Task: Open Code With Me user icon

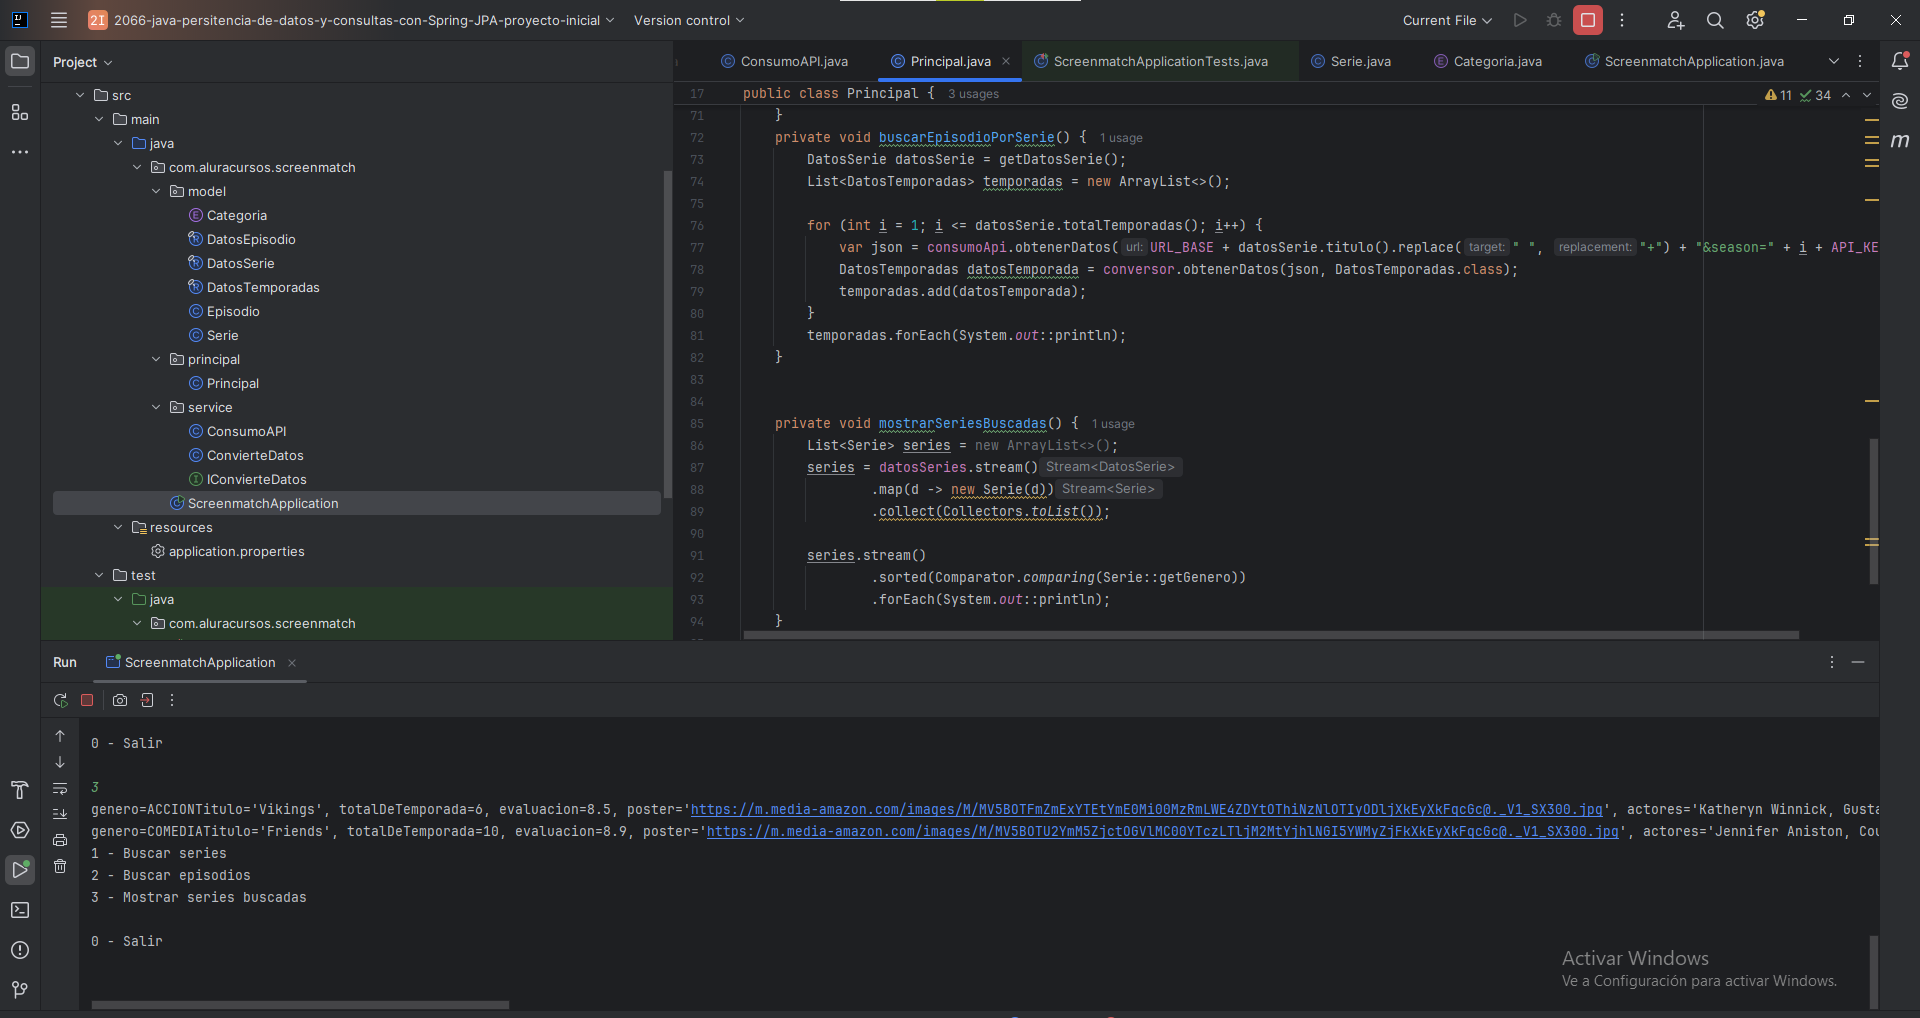Action: tap(1675, 20)
